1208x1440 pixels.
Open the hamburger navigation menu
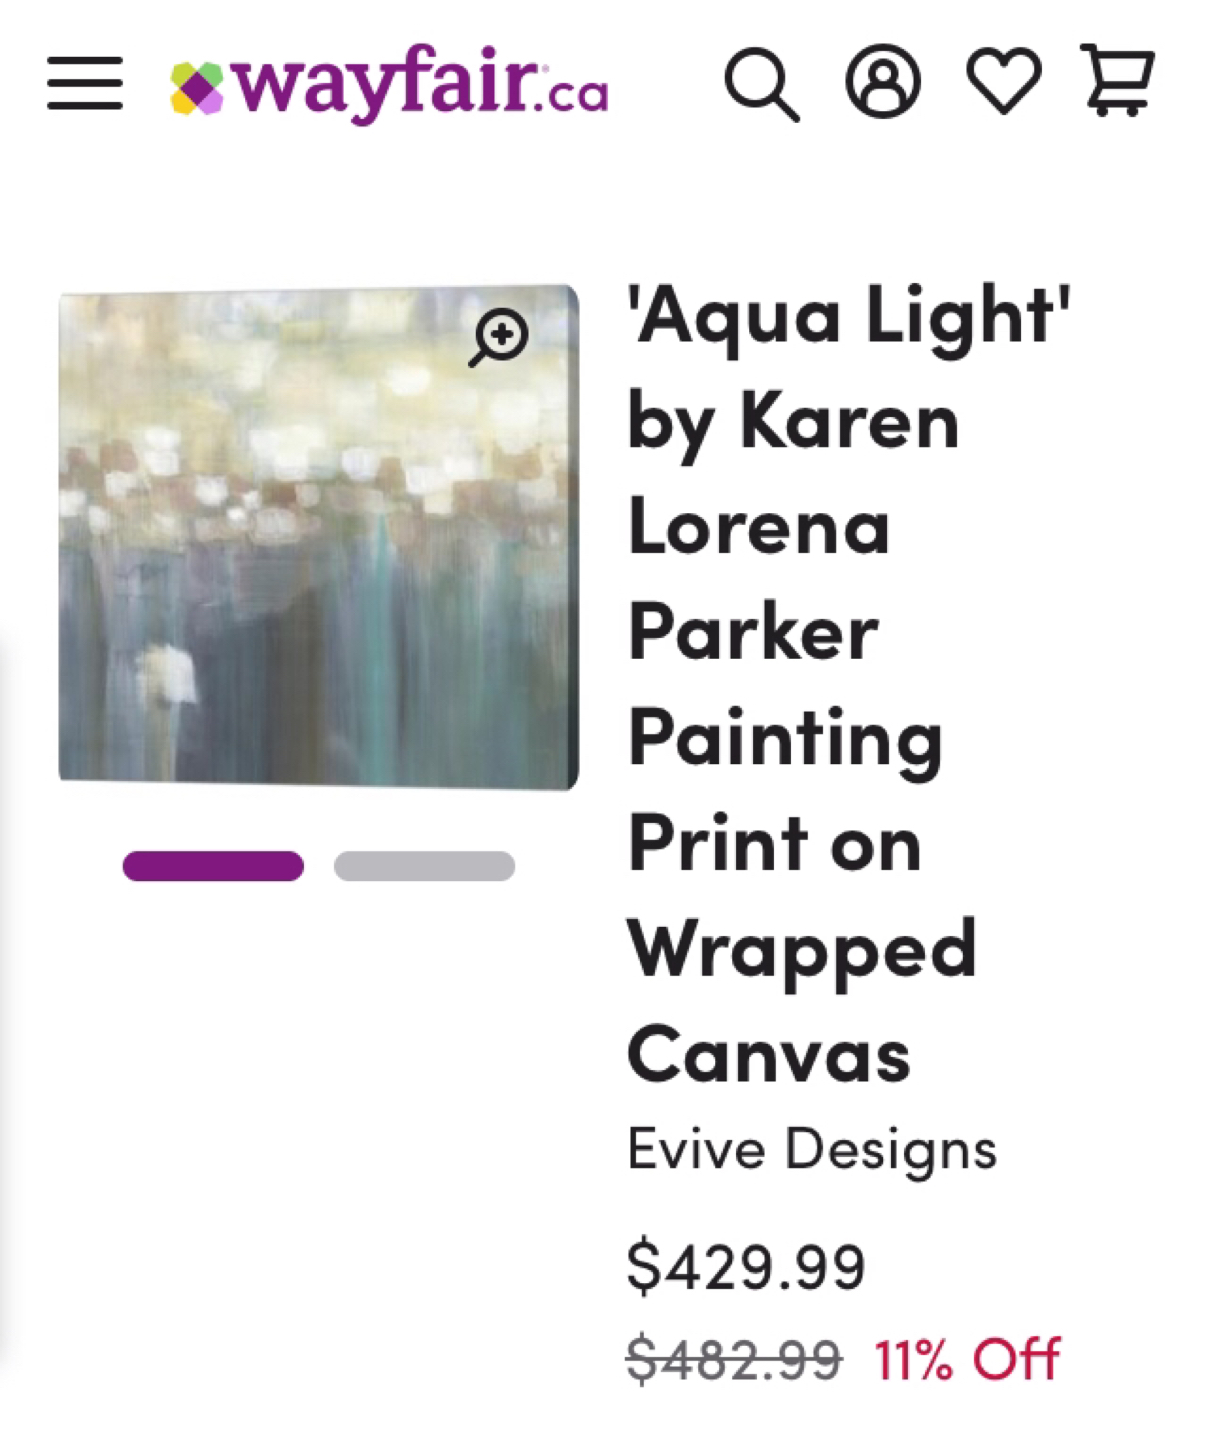click(85, 83)
